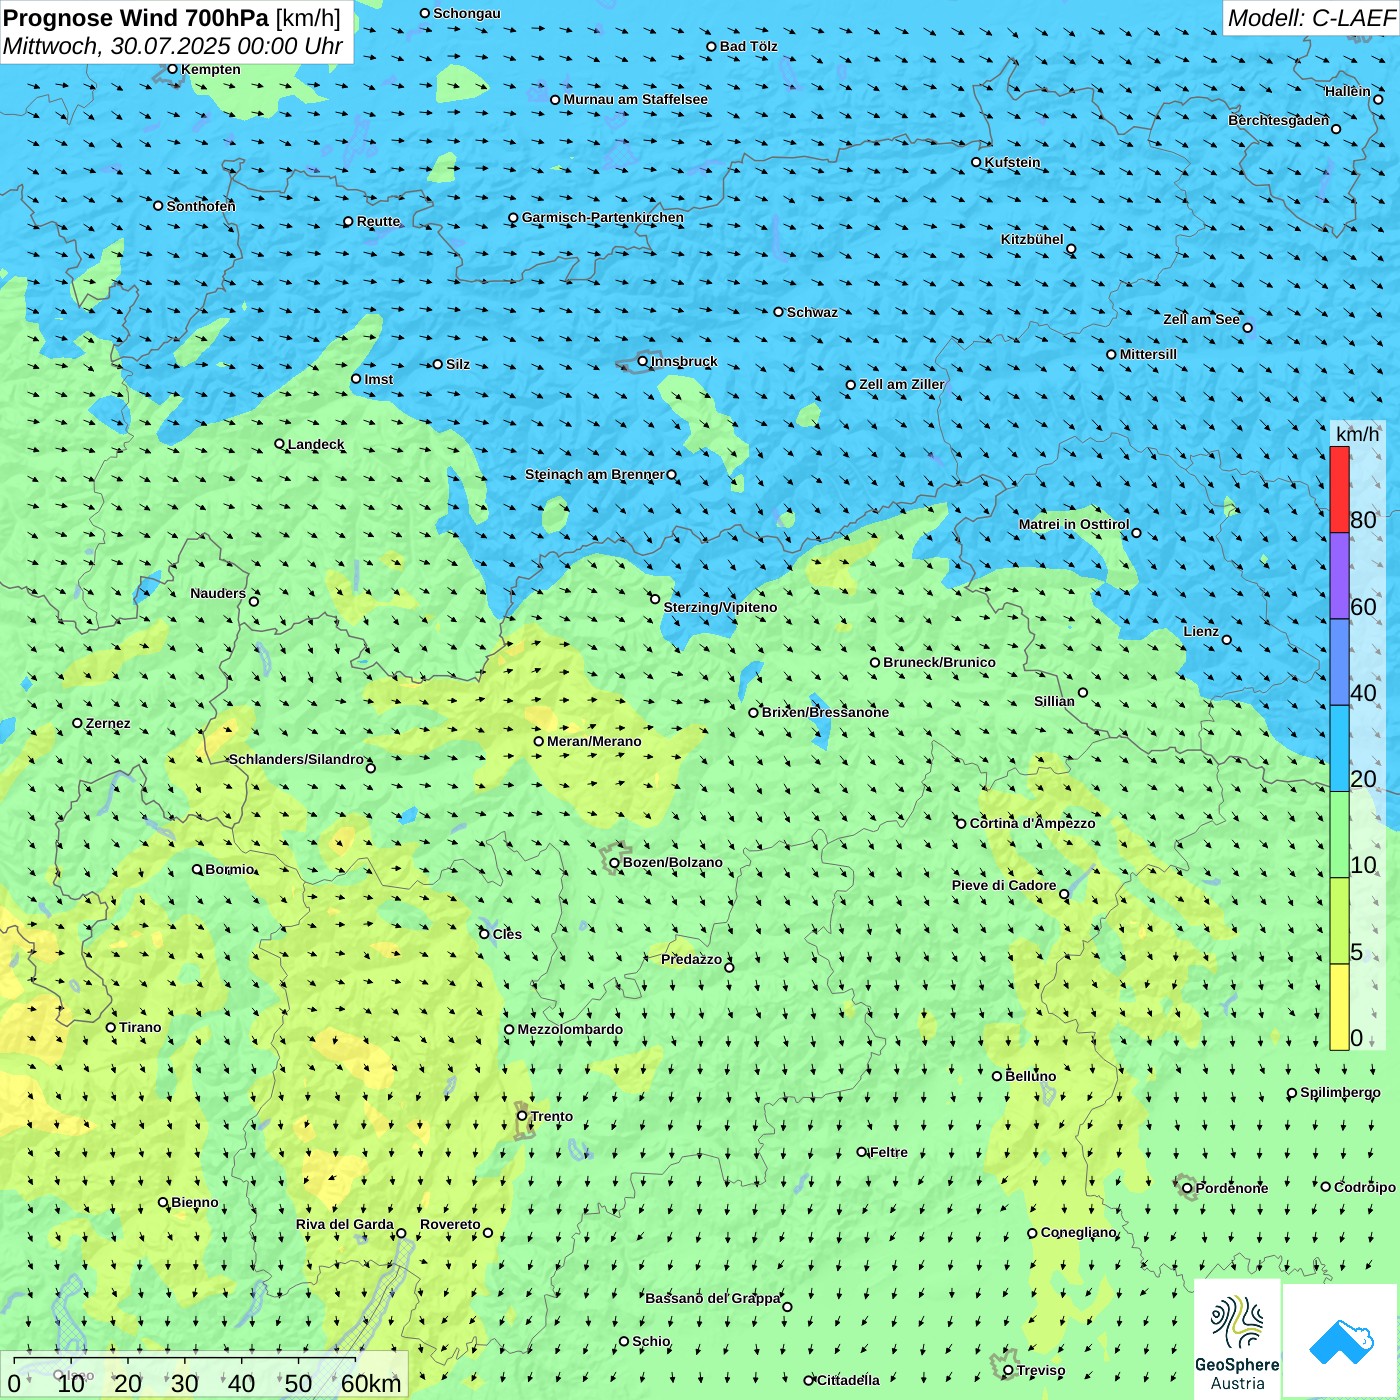
Task: Click the date Mittwoch, 30.07.2025 00:00 Uhr
Action: 172,46
